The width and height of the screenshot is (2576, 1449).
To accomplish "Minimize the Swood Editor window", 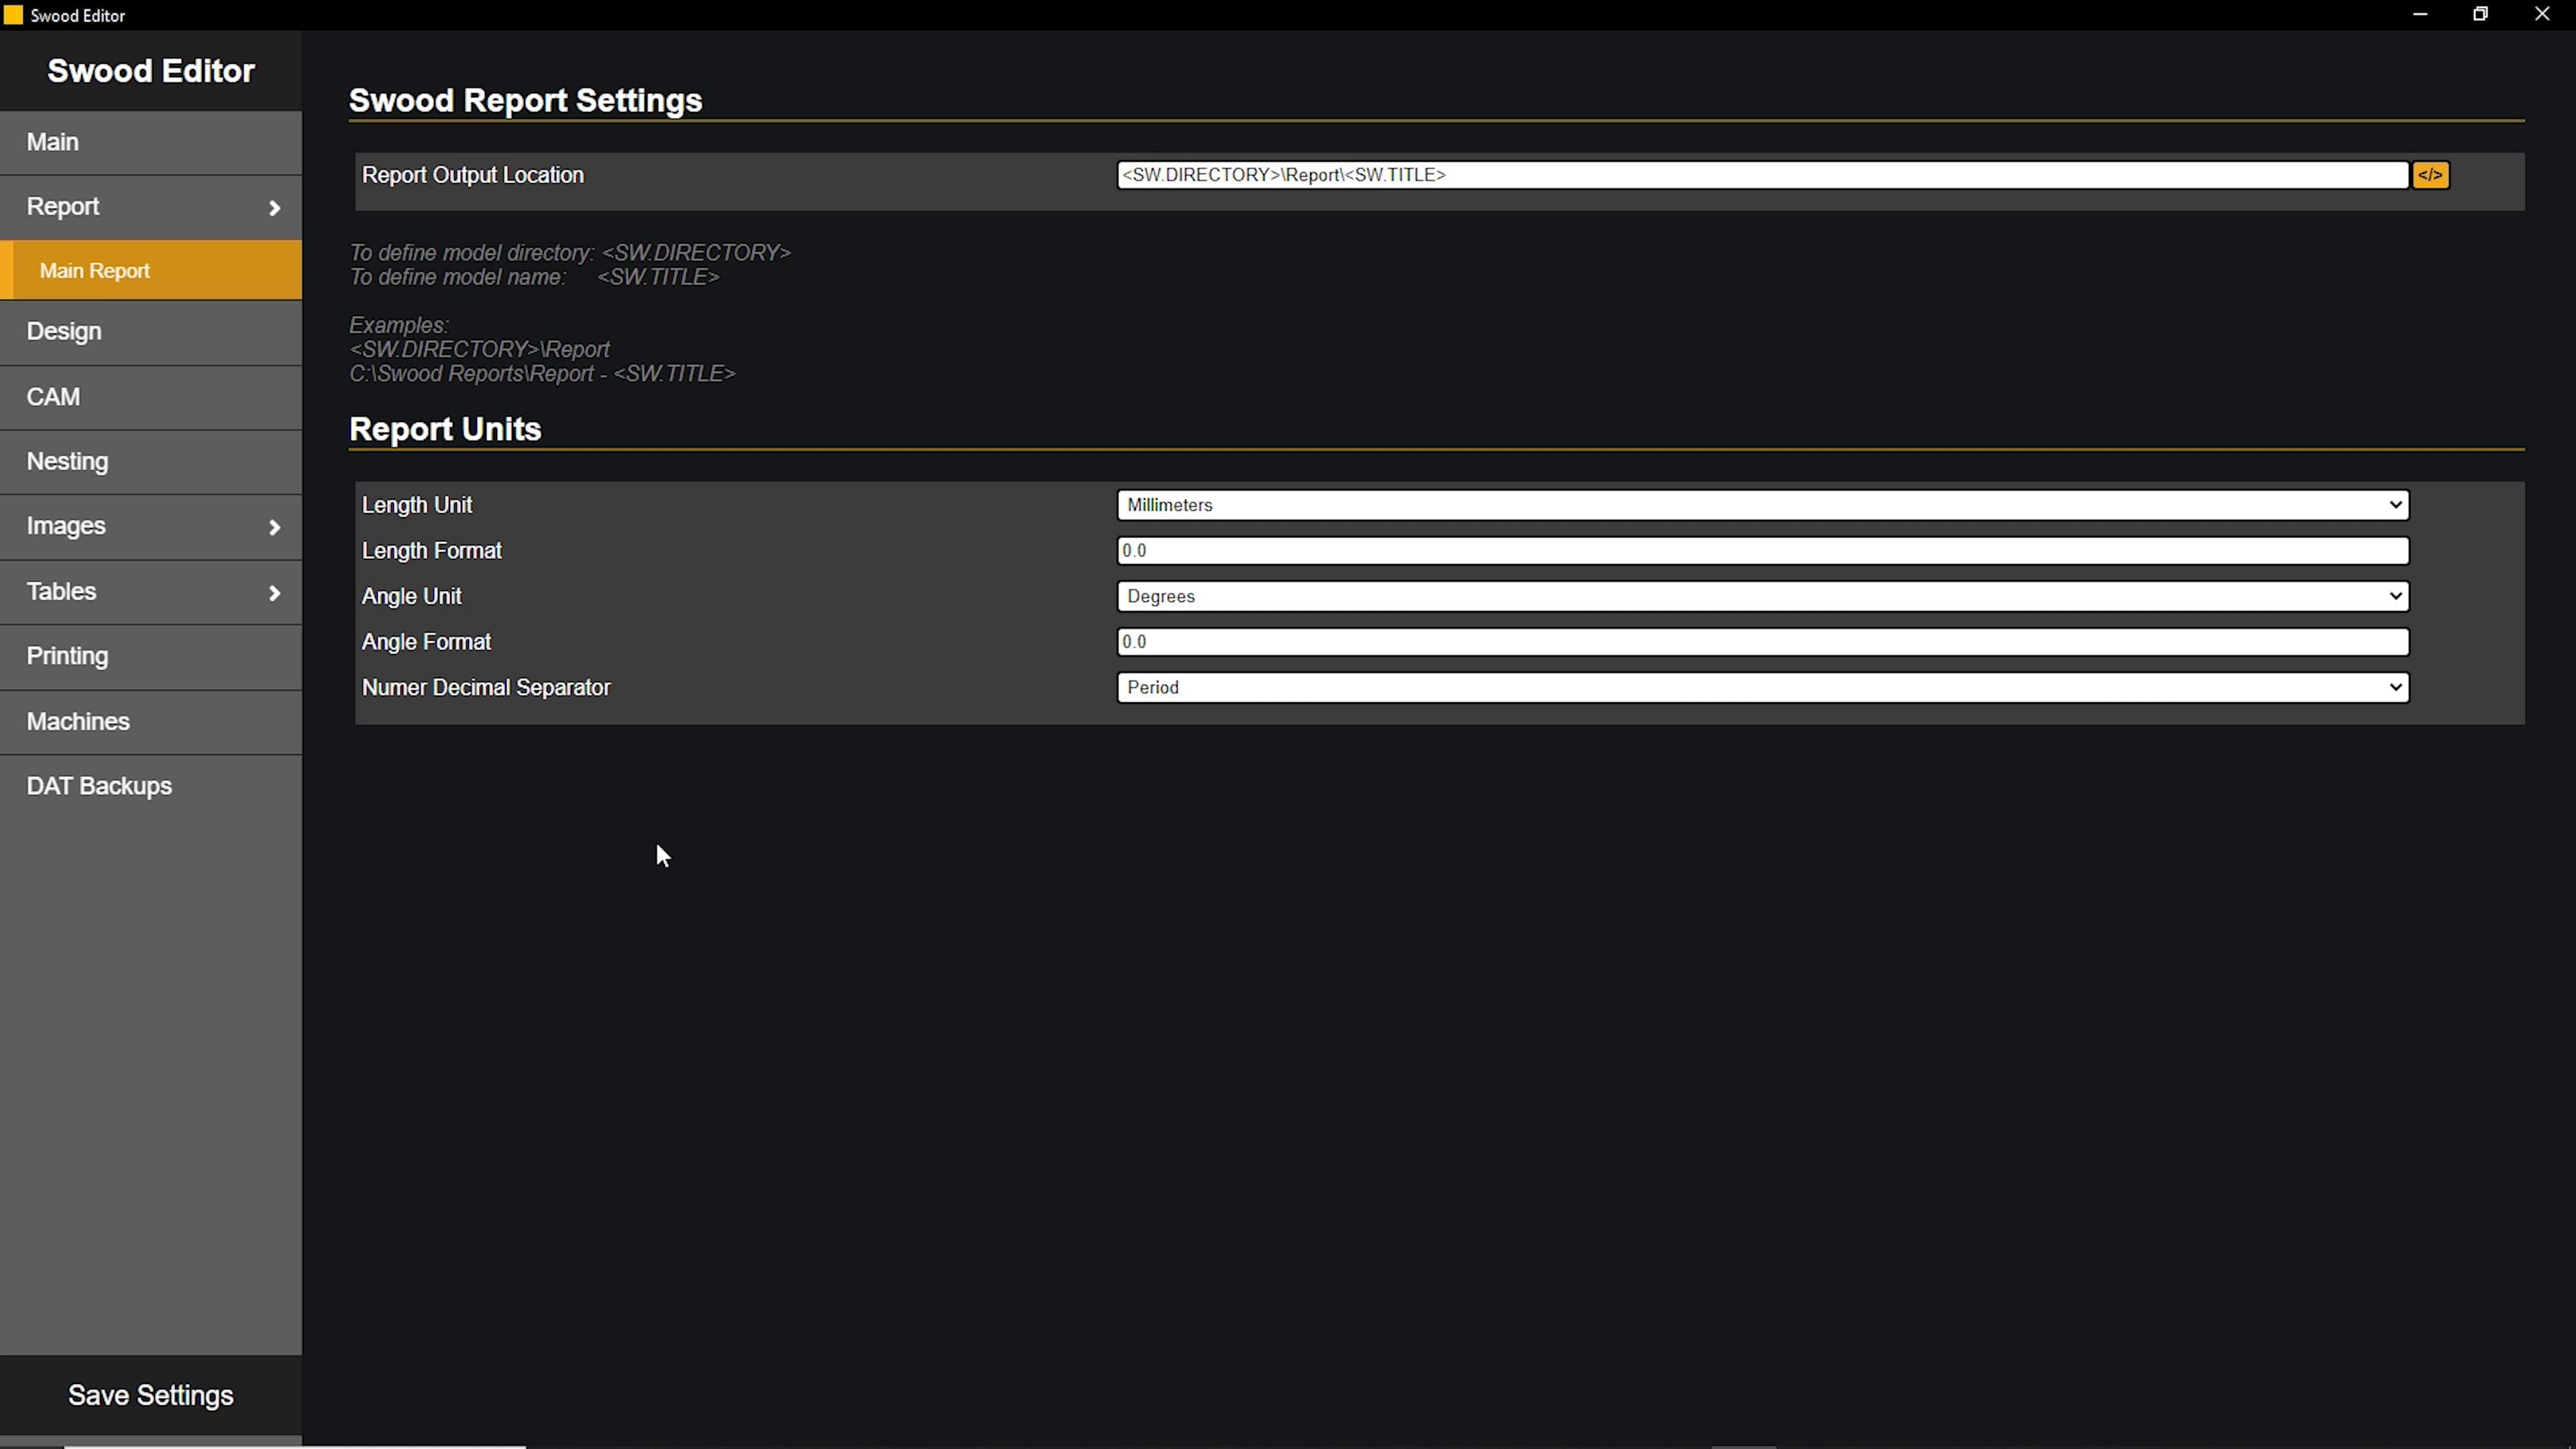I will point(2421,14).
